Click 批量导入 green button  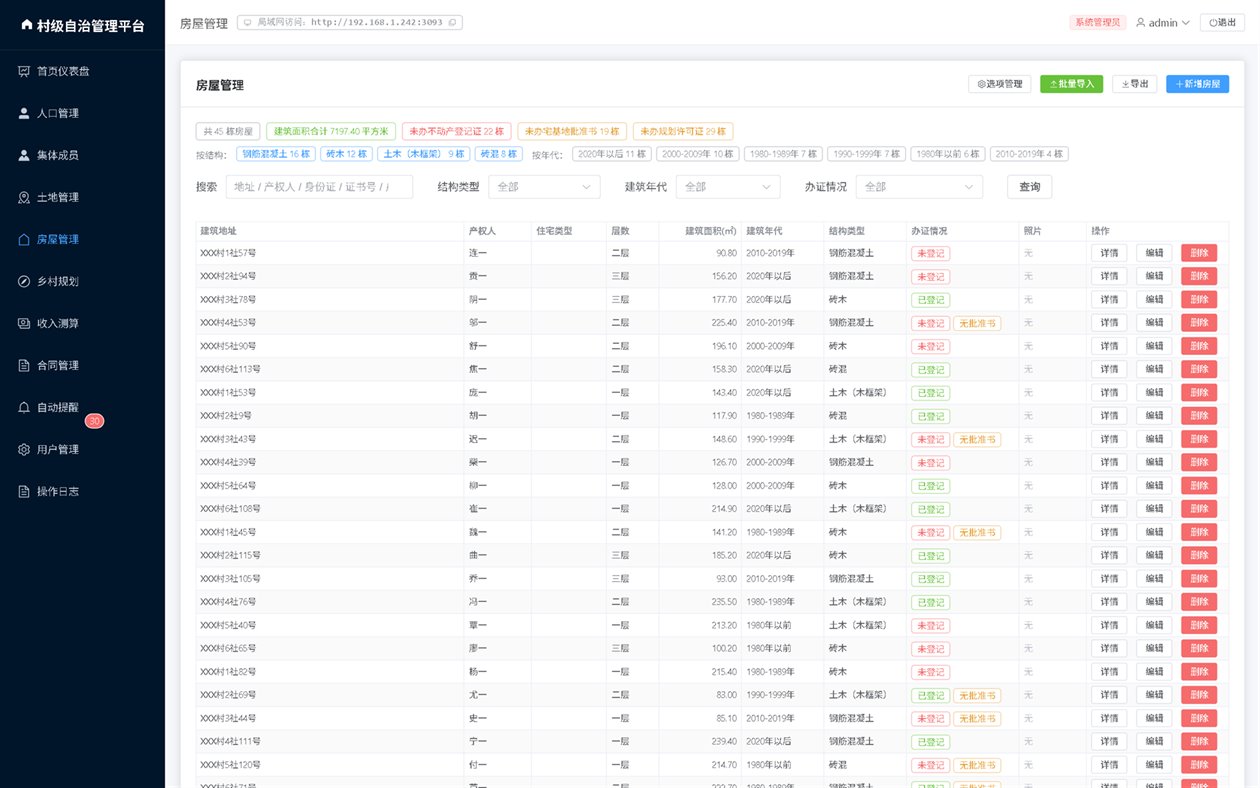[1071, 84]
